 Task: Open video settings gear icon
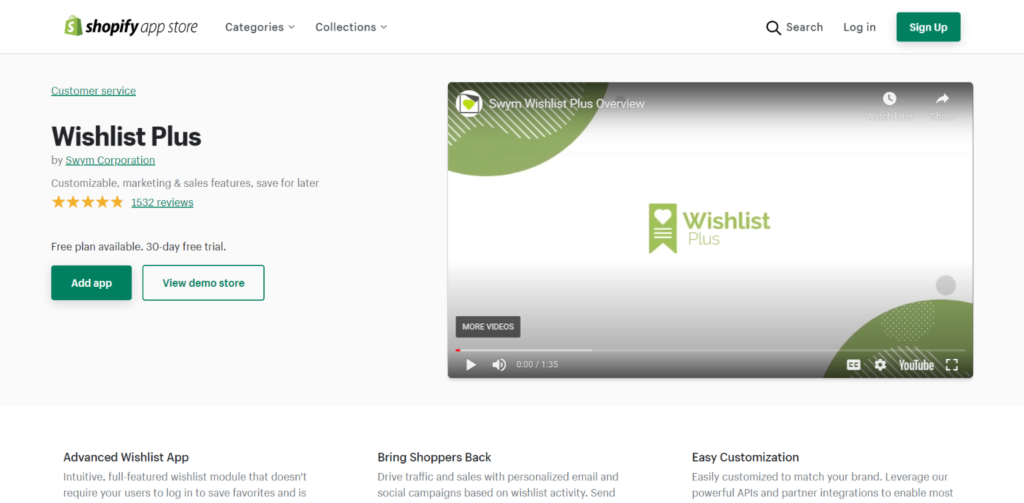coord(880,365)
